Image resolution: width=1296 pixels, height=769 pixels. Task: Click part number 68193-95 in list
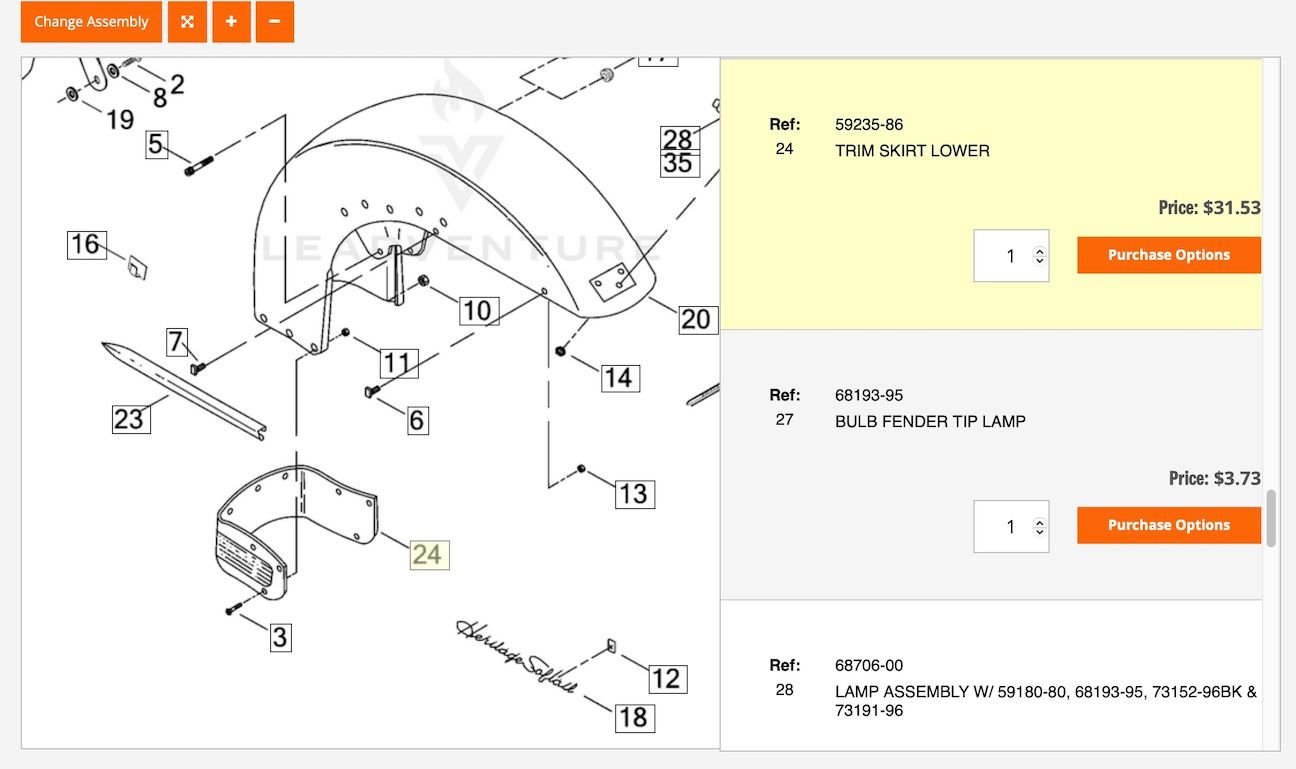[868, 395]
